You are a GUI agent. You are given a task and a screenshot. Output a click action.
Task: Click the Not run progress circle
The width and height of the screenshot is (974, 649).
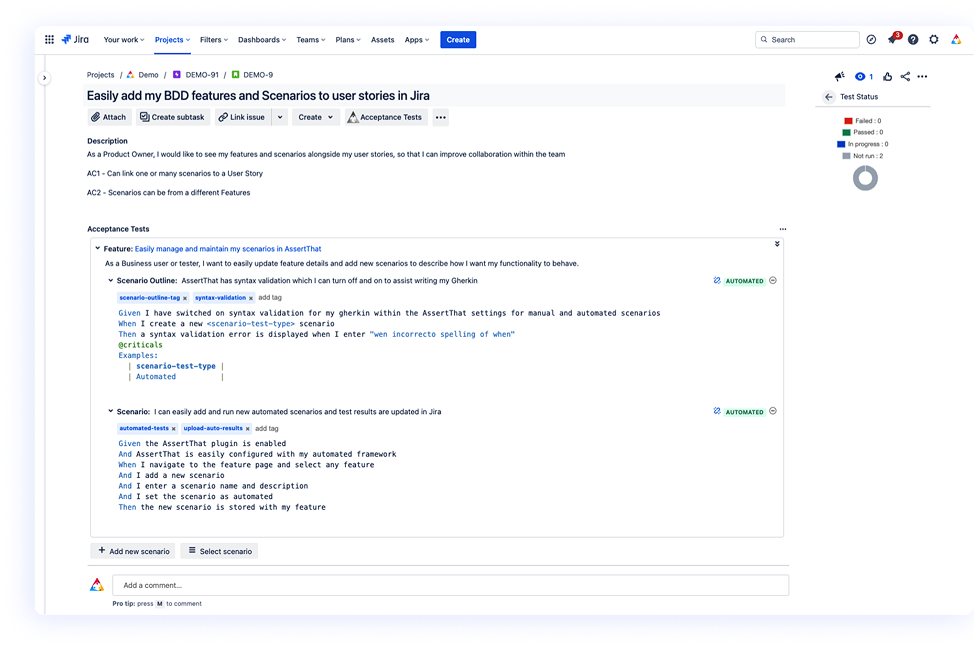(x=864, y=177)
